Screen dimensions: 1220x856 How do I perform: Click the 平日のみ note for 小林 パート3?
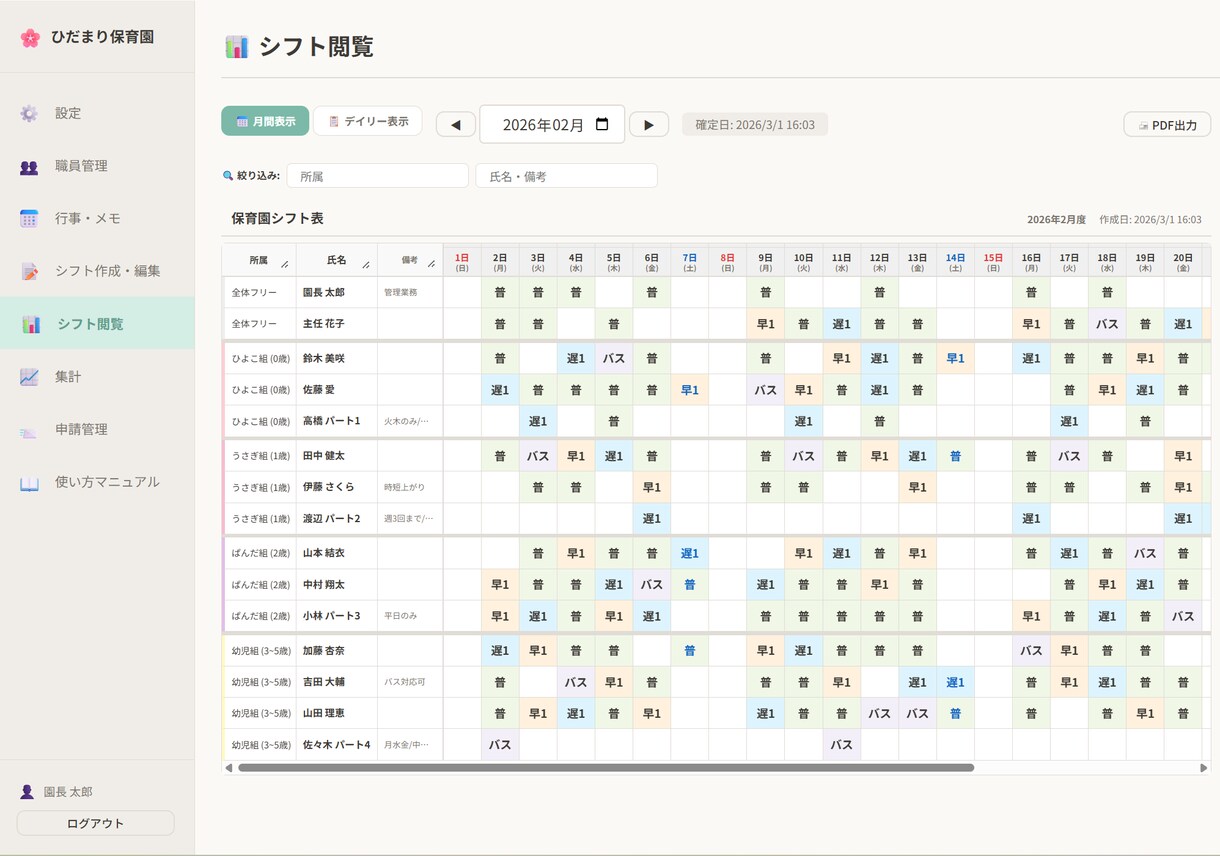(401, 616)
